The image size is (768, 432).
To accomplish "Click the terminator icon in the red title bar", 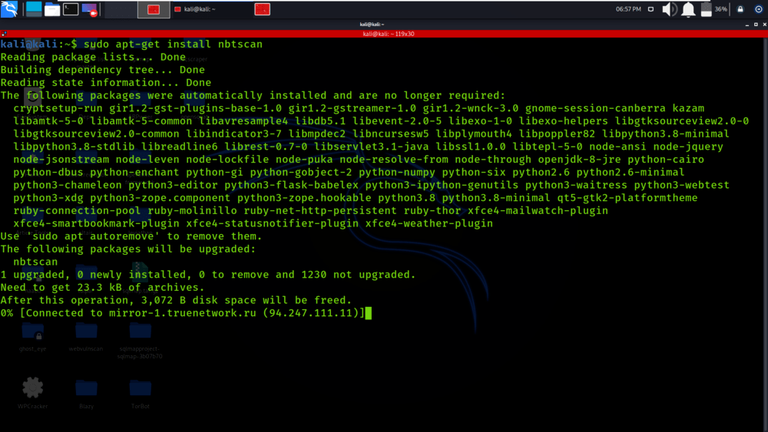I will point(4,34).
